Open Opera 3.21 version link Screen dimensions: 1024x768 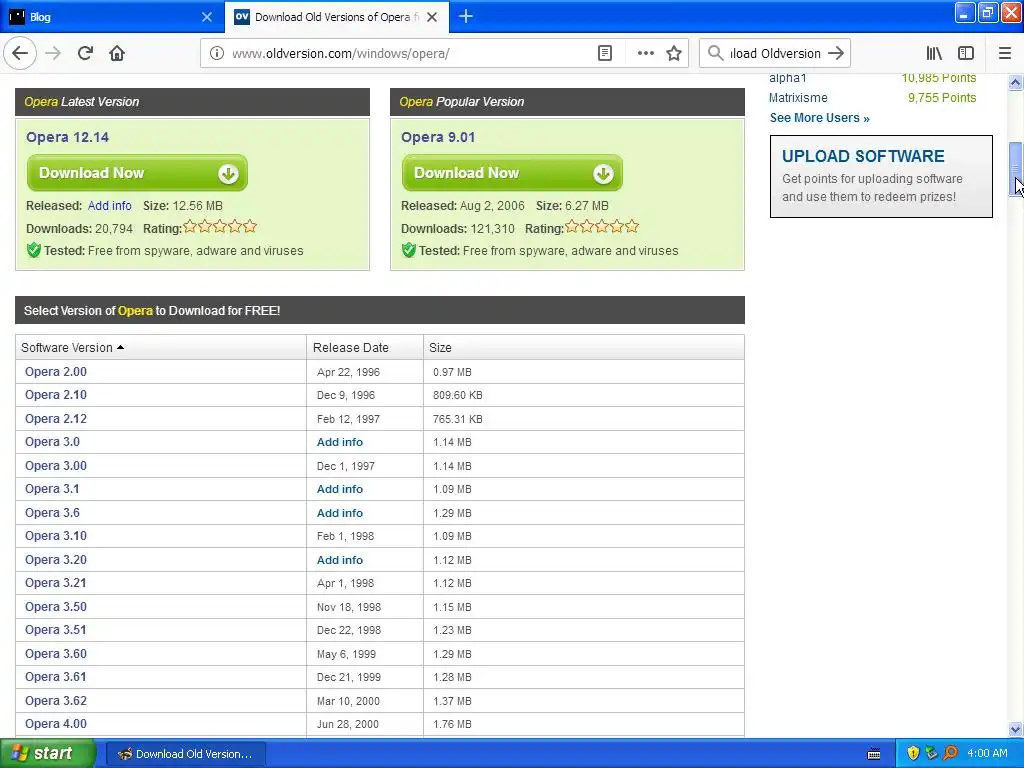point(56,583)
